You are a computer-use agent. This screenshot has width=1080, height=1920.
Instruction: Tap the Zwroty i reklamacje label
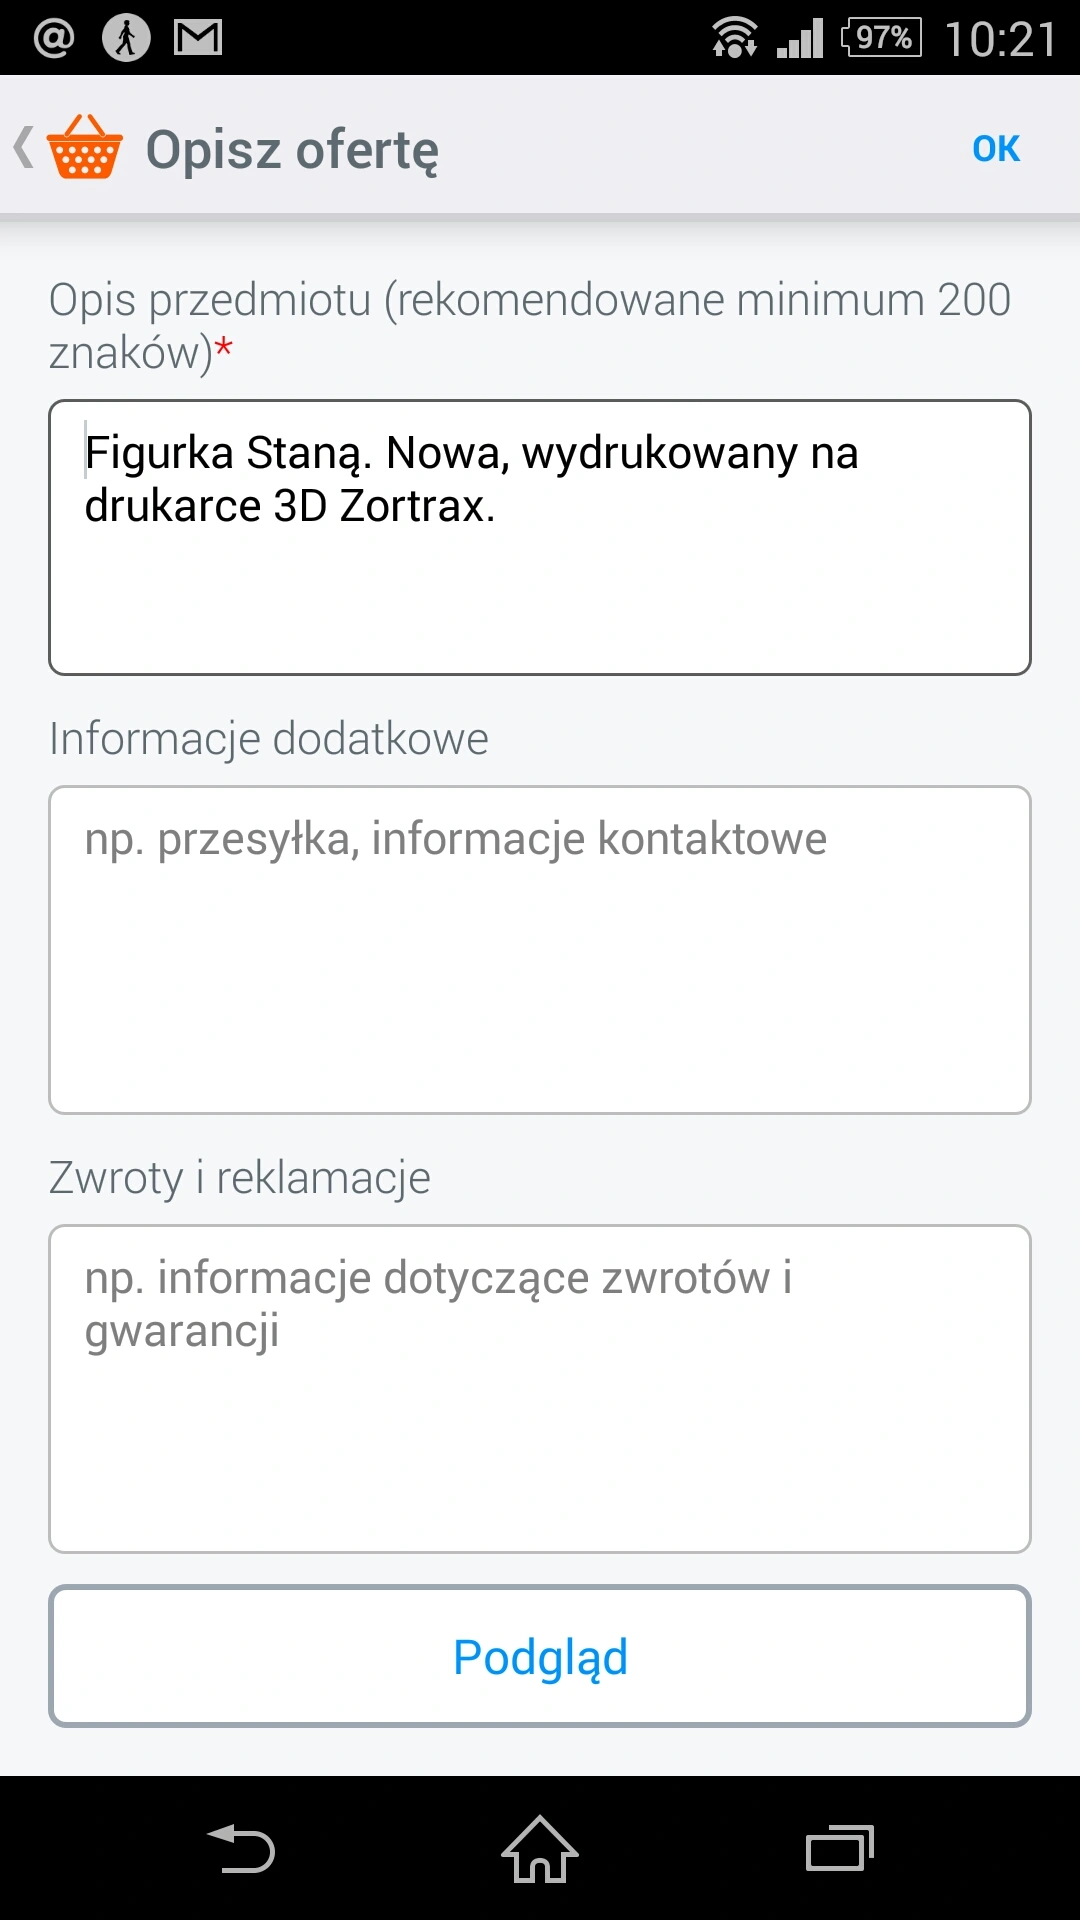click(240, 1177)
